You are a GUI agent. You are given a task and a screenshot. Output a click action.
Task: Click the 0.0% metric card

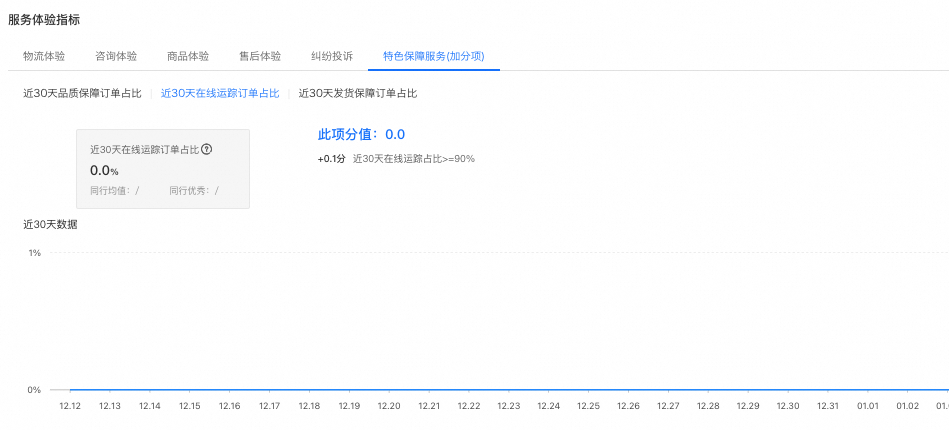pyautogui.click(x=163, y=169)
